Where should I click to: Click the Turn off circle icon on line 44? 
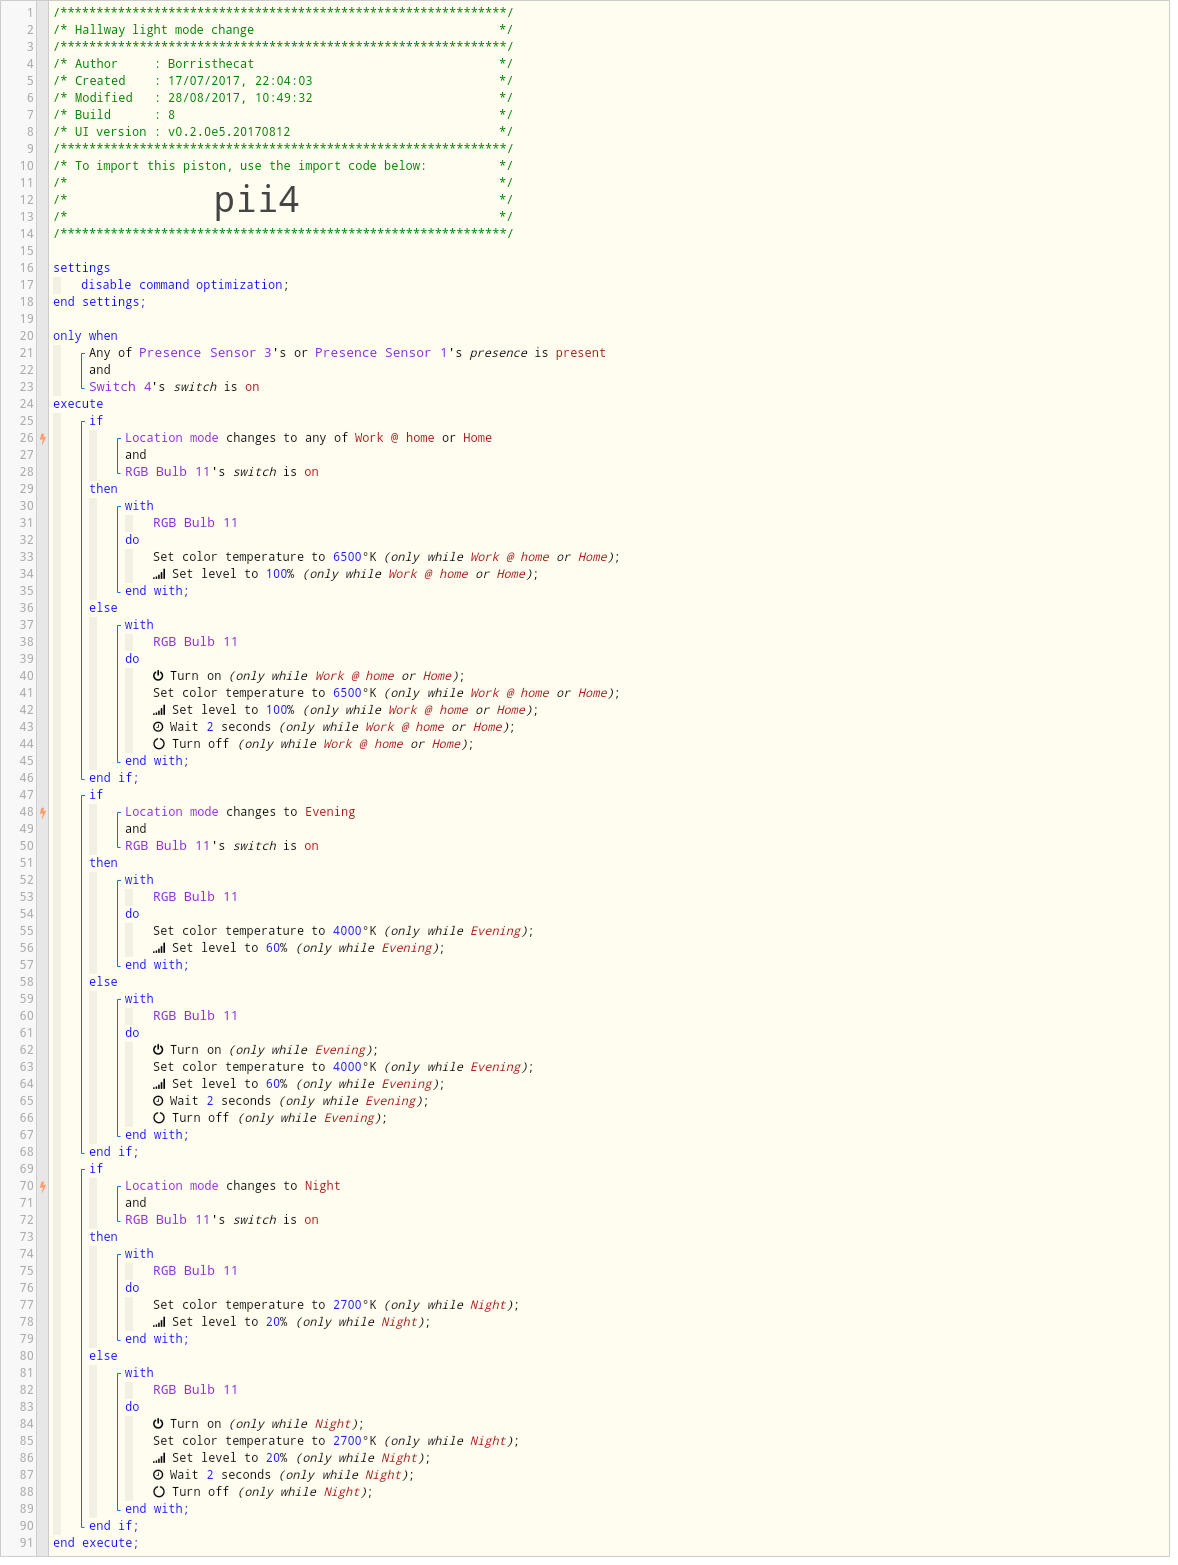click(159, 744)
